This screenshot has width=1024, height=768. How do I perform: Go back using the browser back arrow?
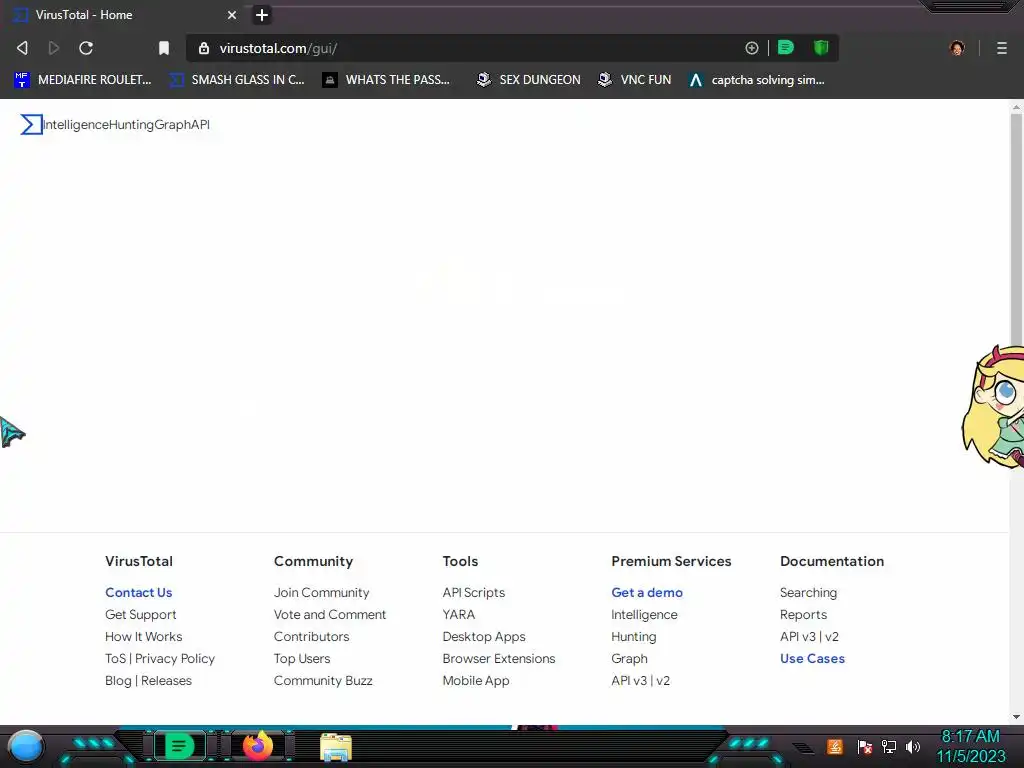[22, 48]
